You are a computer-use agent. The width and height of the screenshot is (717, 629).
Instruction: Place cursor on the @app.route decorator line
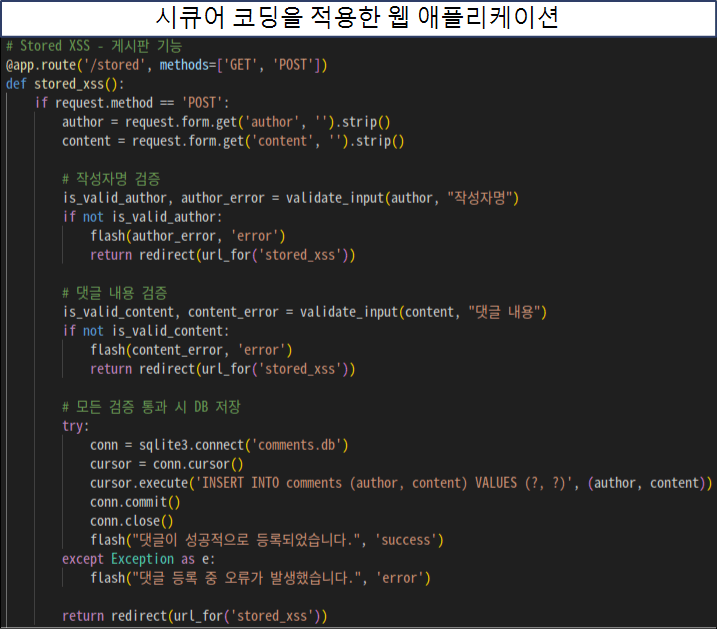pyautogui.click(x=166, y=65)
